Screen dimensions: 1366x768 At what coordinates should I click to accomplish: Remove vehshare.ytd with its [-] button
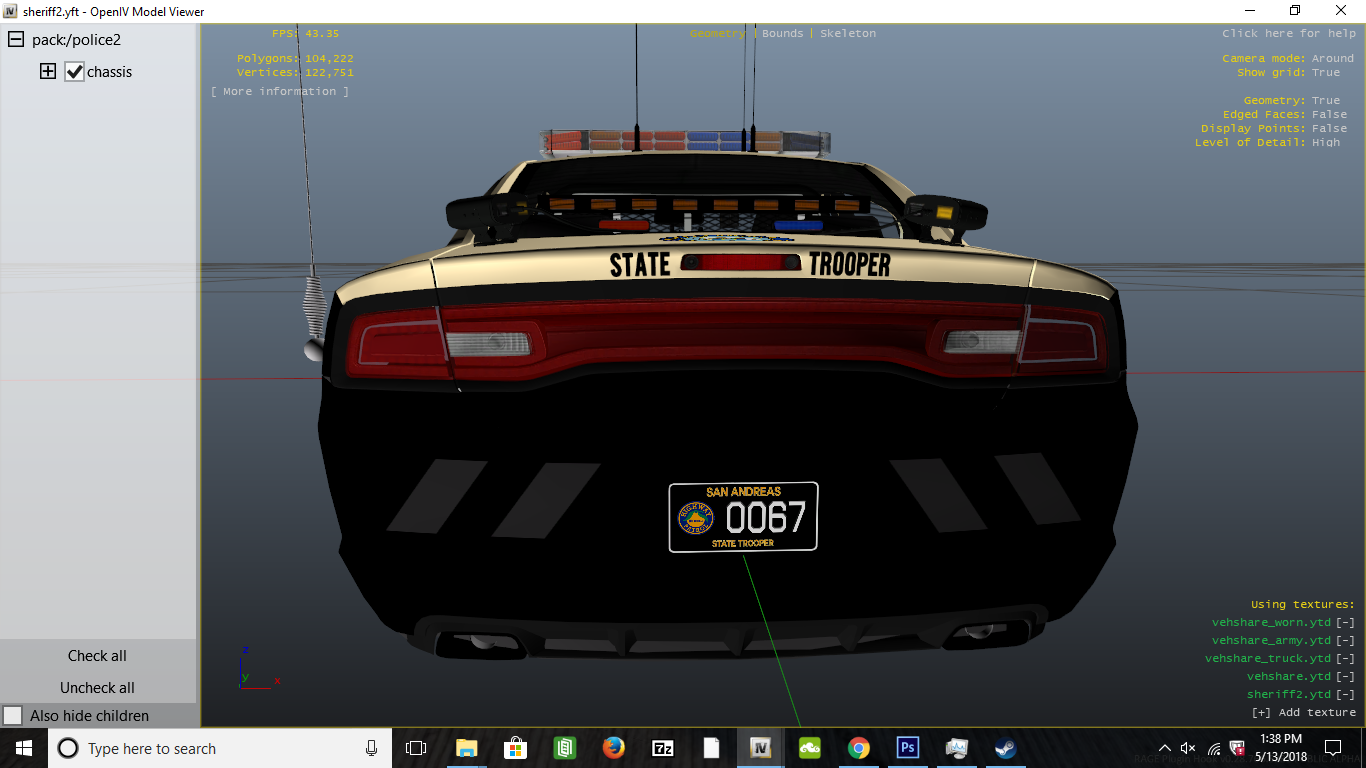(1346, 677)
